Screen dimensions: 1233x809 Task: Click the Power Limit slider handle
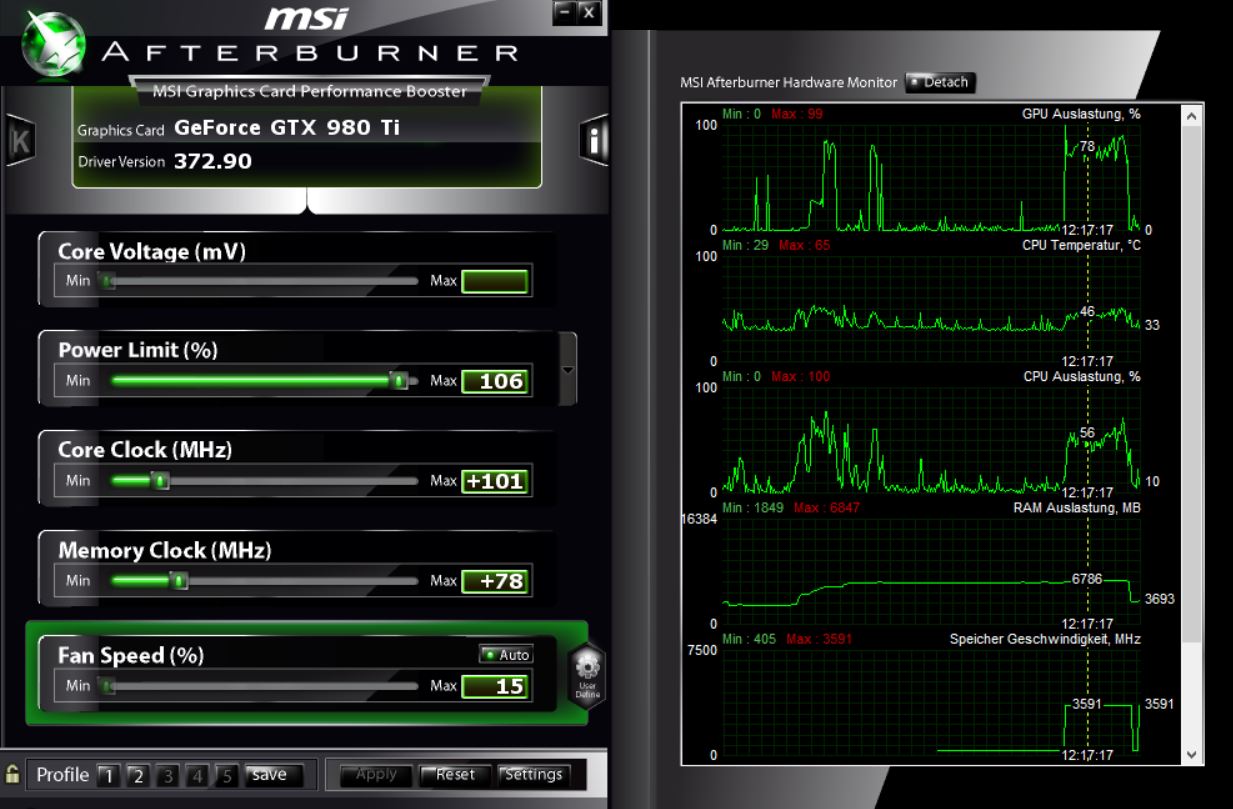tap(400, 381)
